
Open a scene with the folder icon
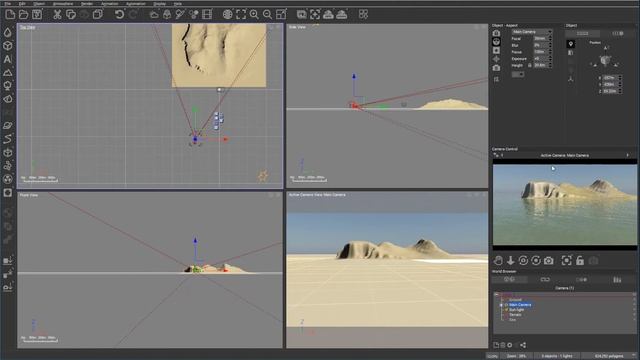[x=24, y=15]
